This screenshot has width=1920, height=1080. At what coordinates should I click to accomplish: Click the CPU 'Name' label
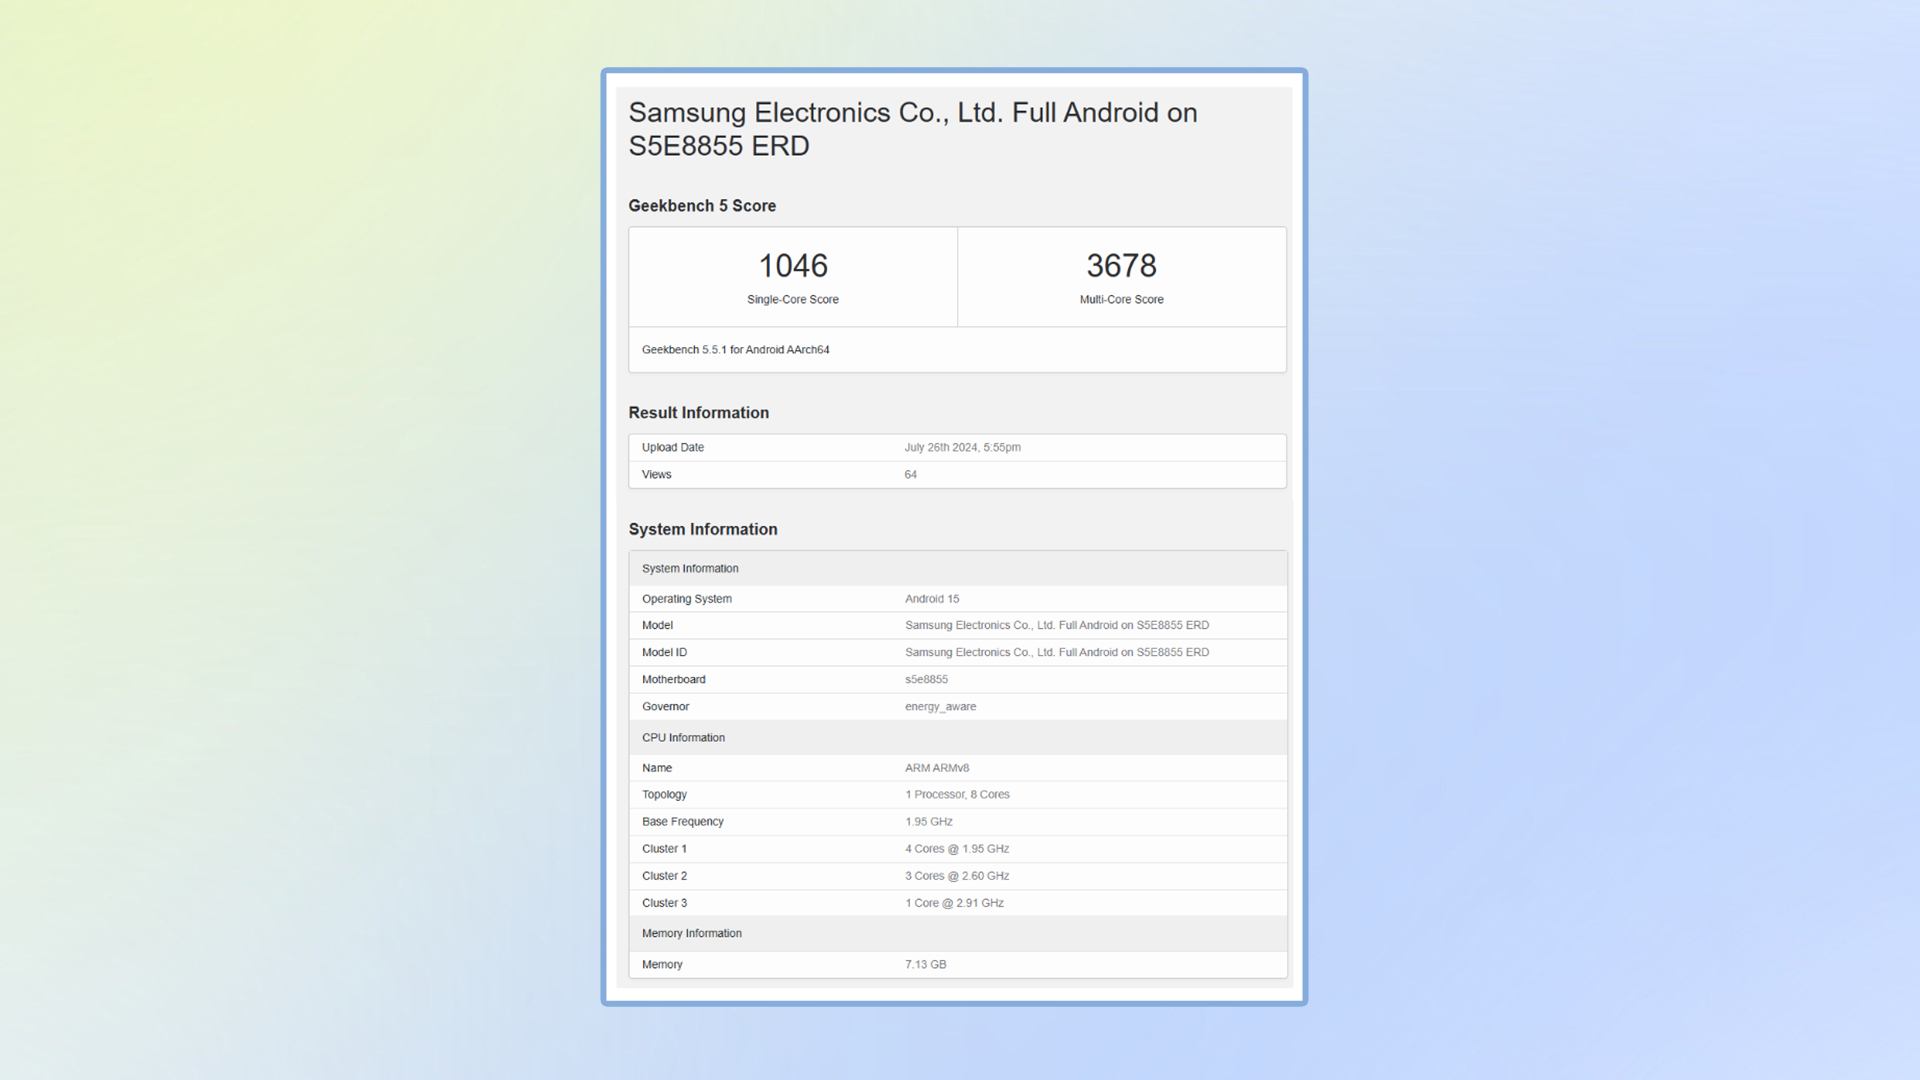pos(657,768)
